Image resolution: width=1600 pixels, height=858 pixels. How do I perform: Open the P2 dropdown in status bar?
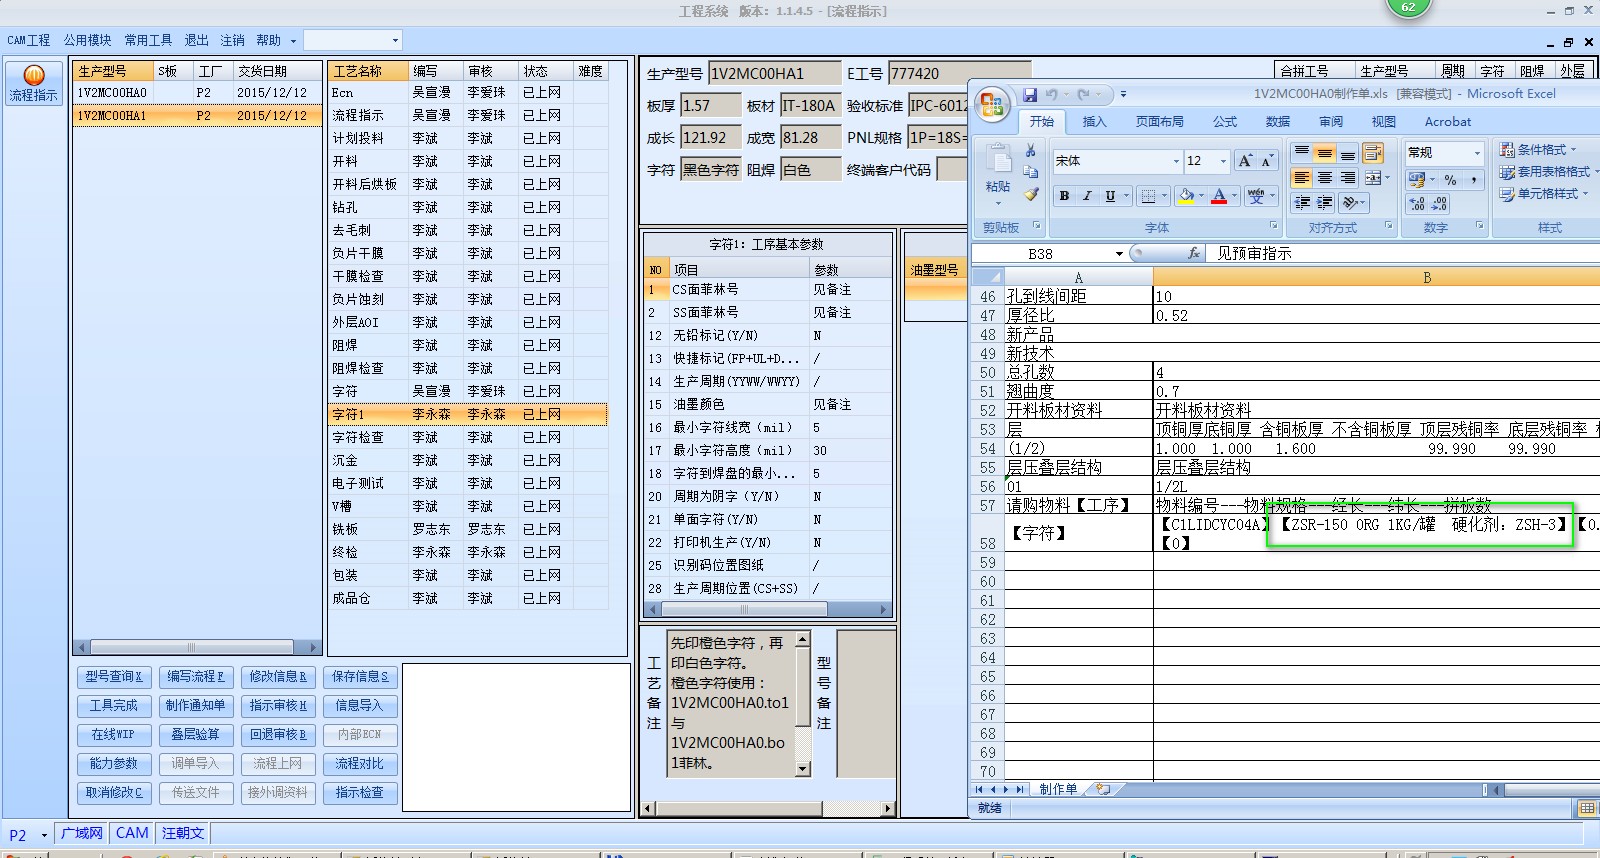pos(44,835)
